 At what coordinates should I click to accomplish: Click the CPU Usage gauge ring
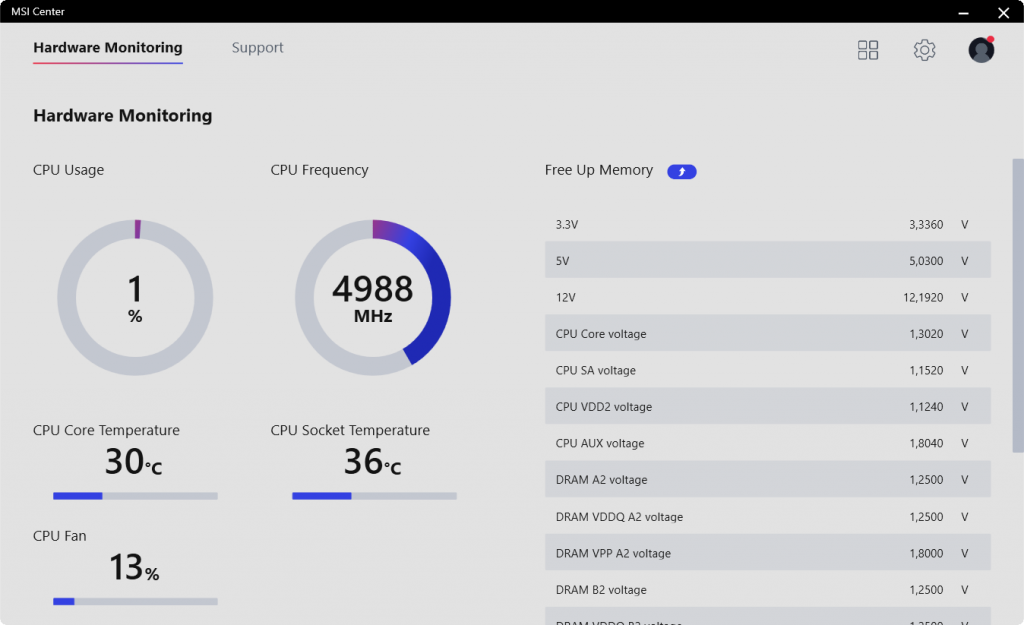coord(135,298)
